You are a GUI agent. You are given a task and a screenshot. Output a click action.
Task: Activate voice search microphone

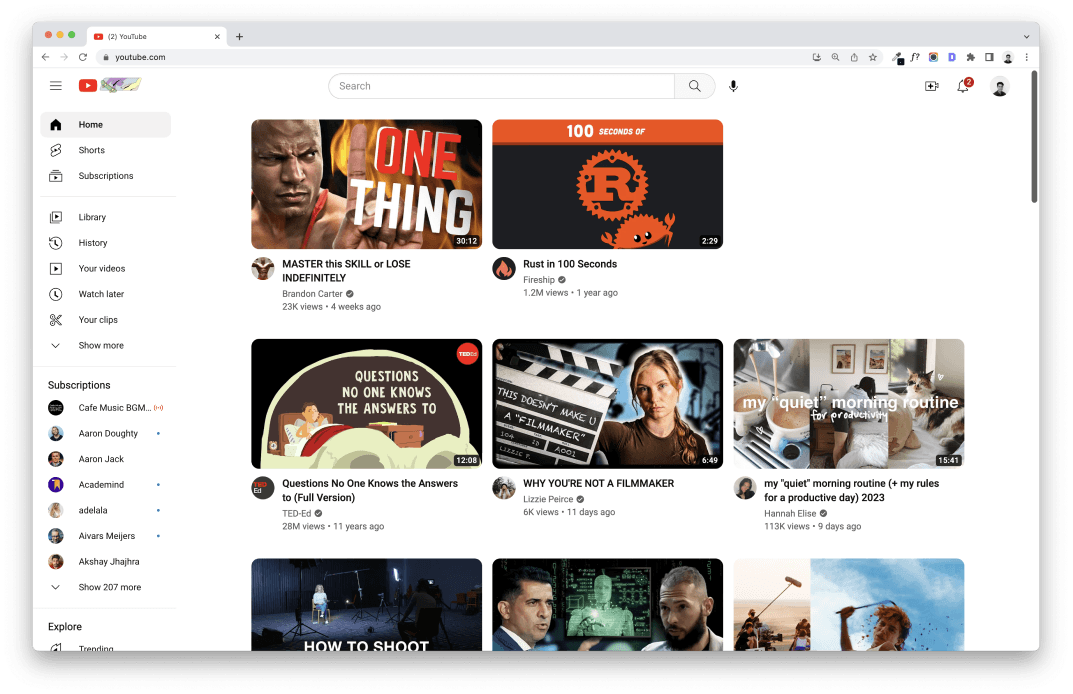pos(733,86)
